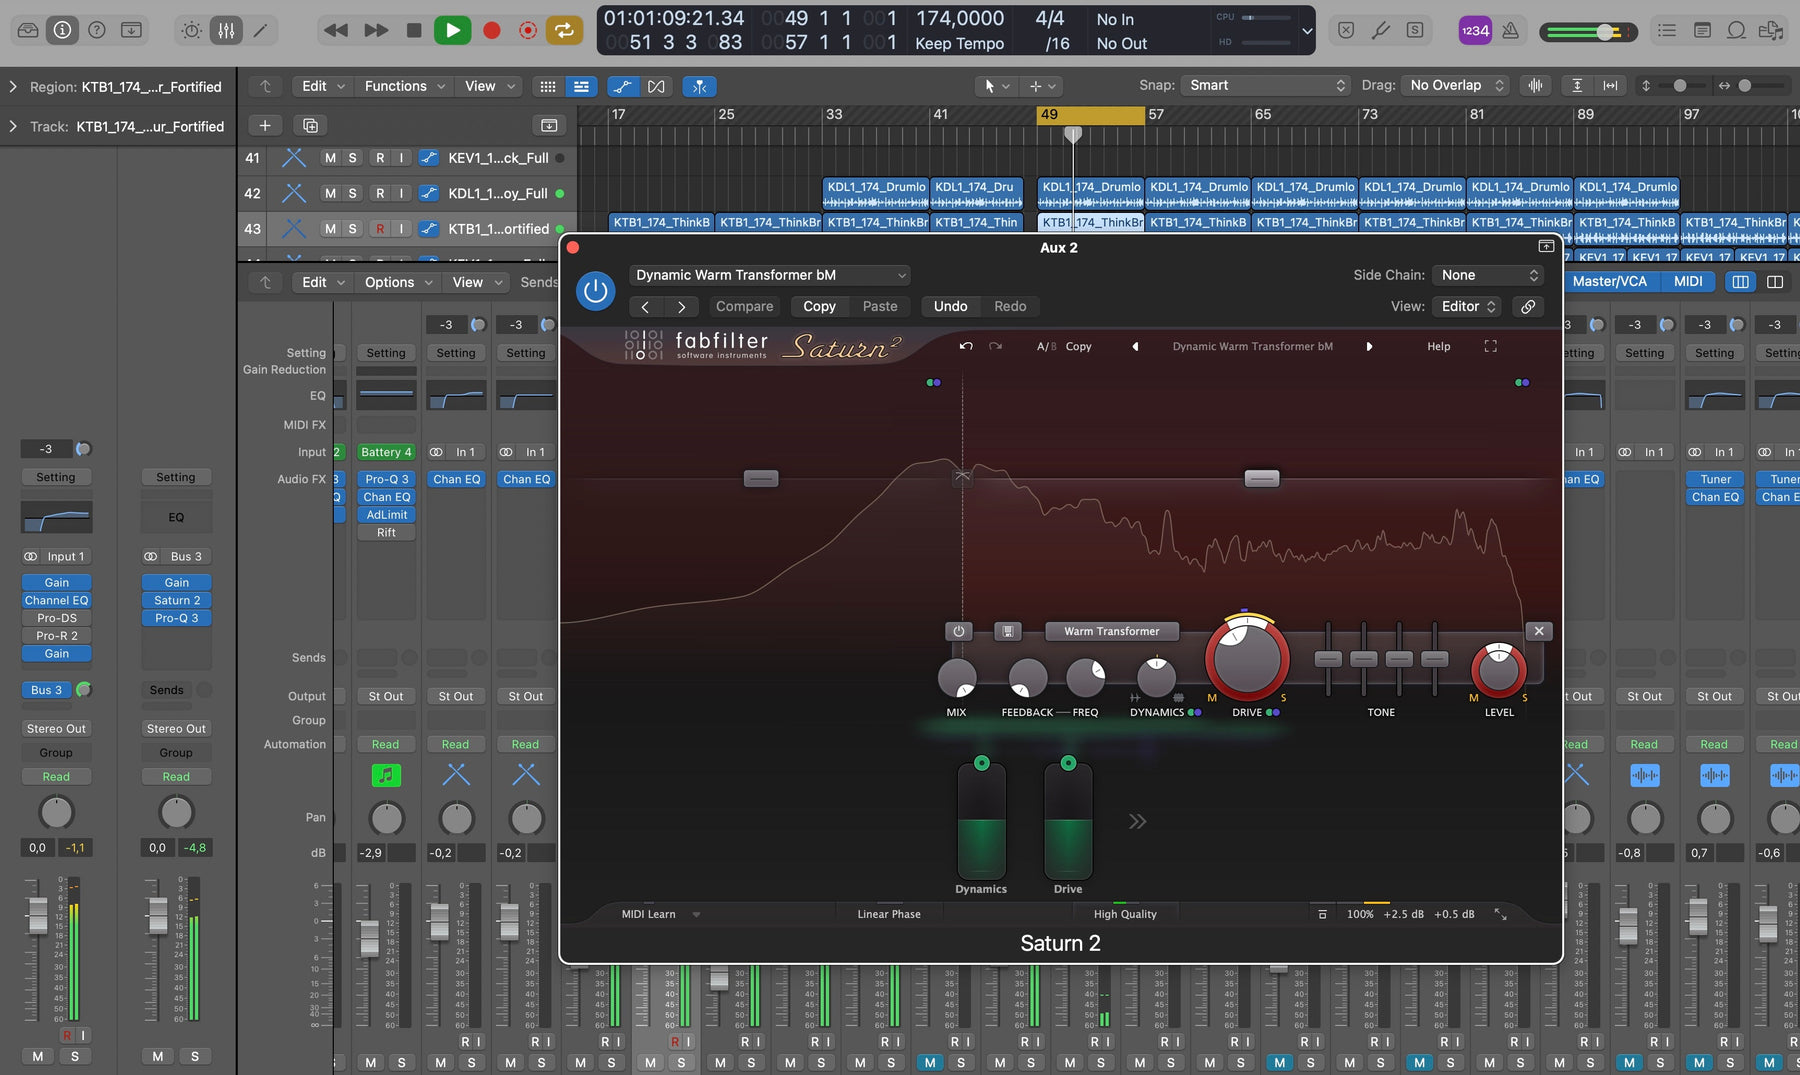
Task: Toggle High Quality in Saturn footer
Action: [x=1125, y=914]
